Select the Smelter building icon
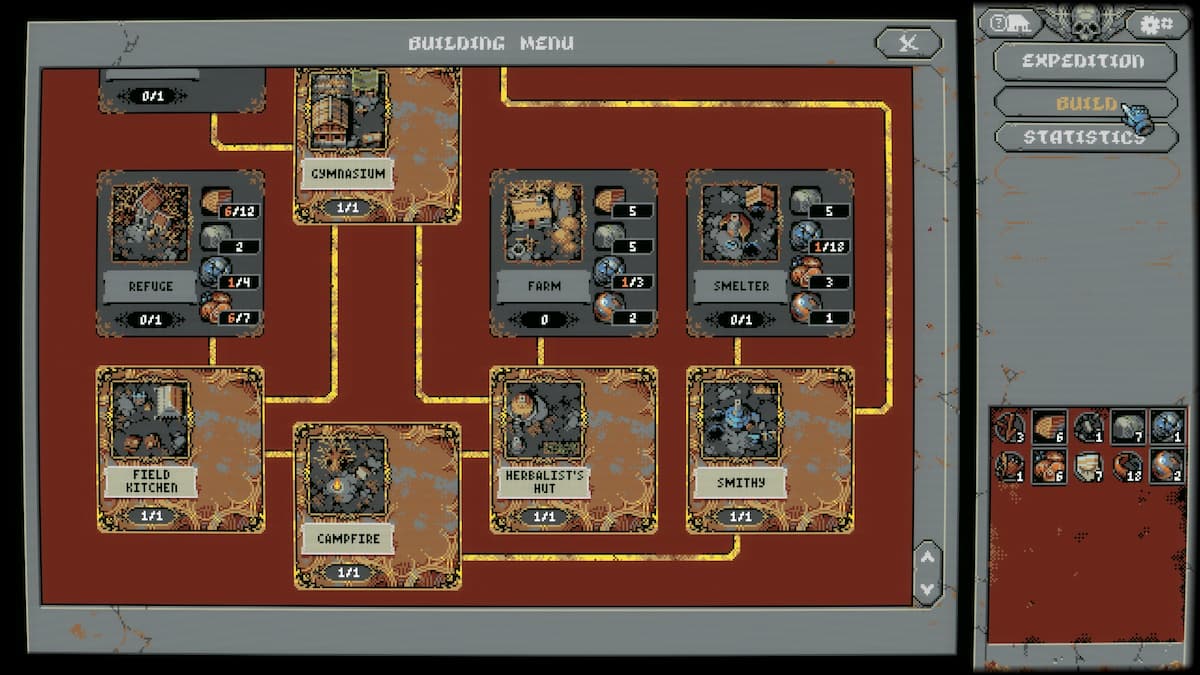The height and width of the screenshot is (675, 1200). coord(739,222)
